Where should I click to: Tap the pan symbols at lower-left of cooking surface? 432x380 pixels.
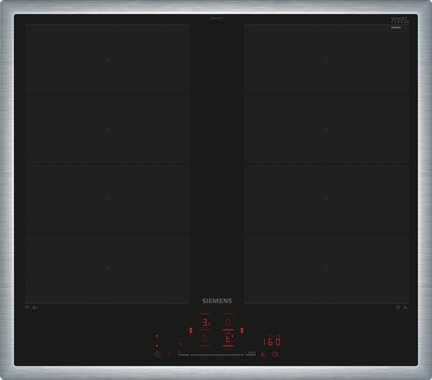tap(32, 308)
